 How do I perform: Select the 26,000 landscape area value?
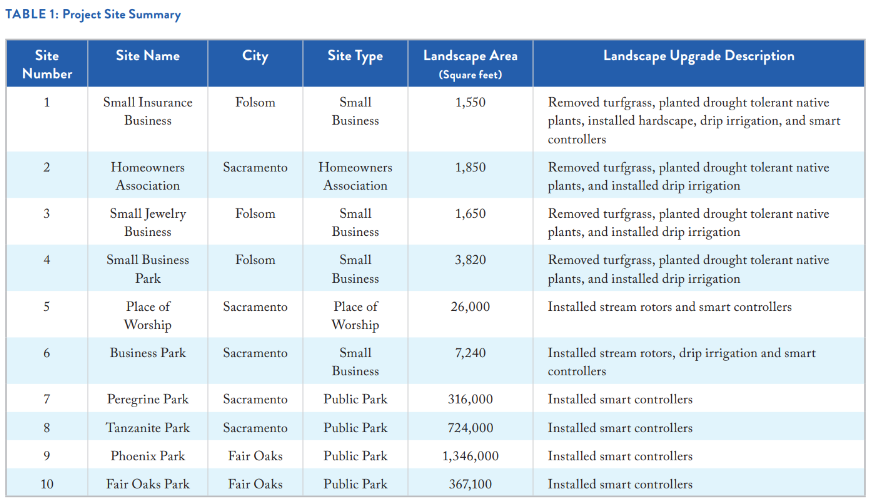pyautogui.click(x=470, y=306)
